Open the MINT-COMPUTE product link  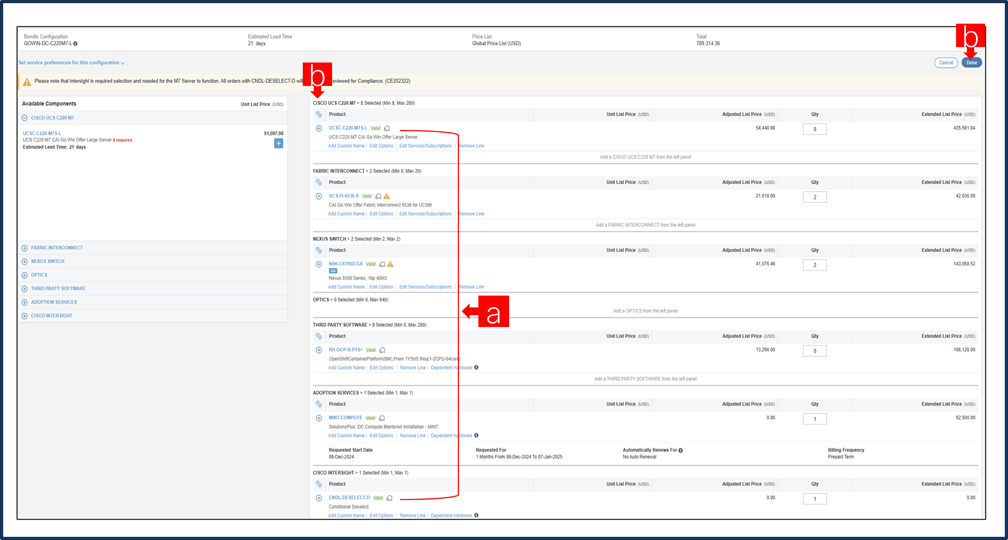click(345, 418)
